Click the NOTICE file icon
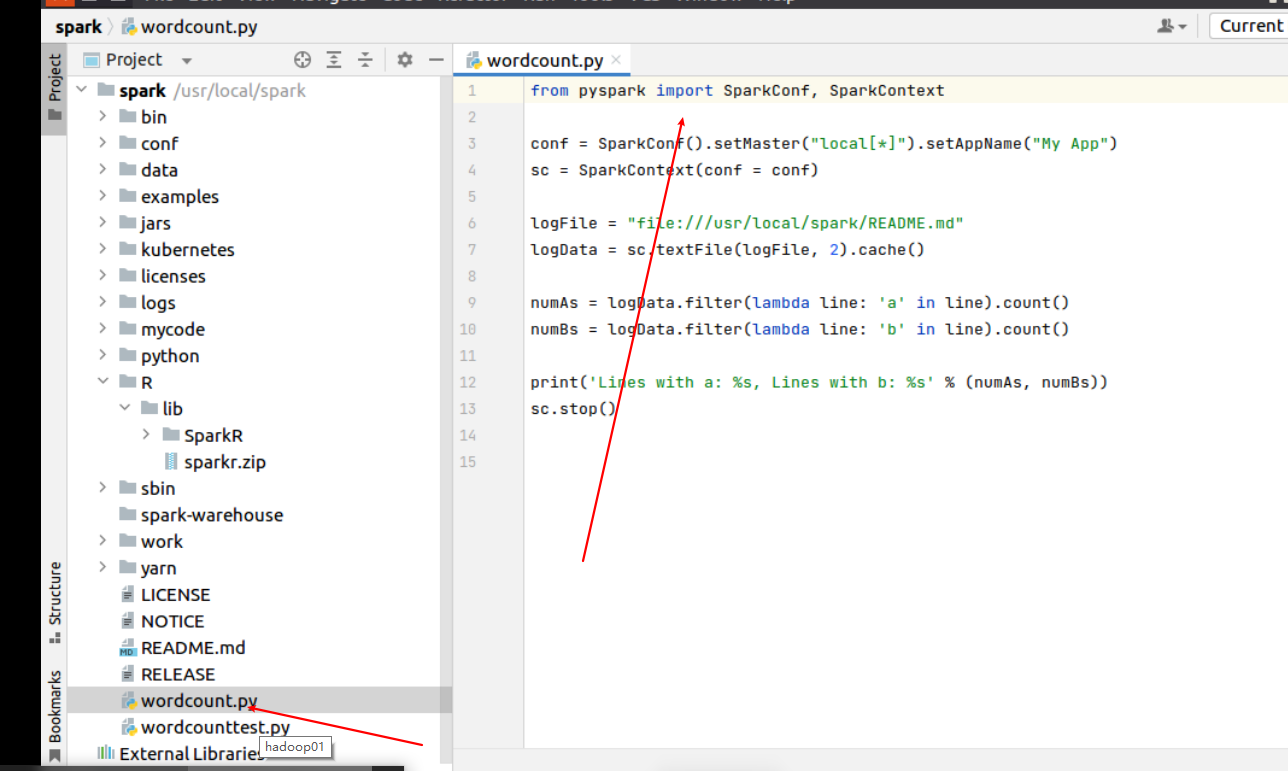 coord(127,621)
